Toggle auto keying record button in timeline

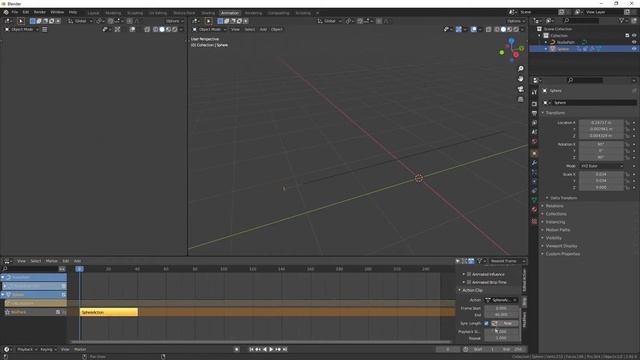pyautogui.click(x=236, y=349)
